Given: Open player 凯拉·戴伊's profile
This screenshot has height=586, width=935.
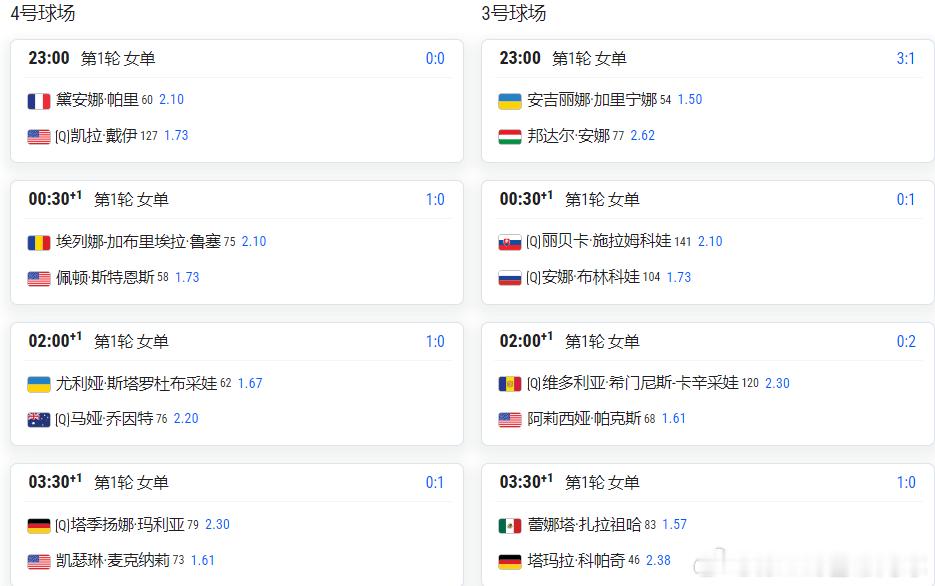Looking at the screenshot, I should pyautogui.click(x=104, y=136).
